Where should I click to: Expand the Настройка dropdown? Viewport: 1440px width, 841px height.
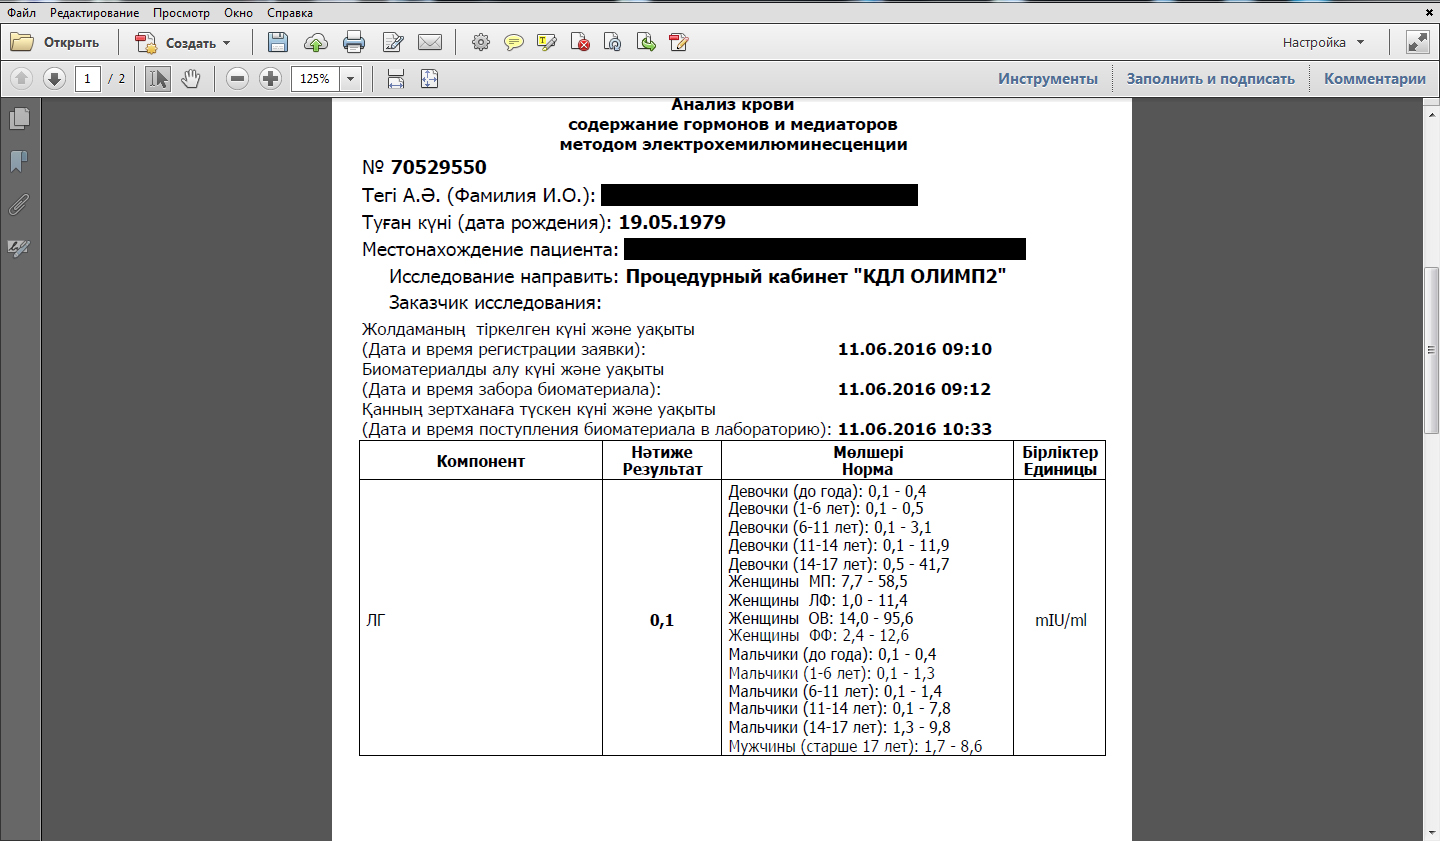pyautogui.click(x=1360, y=43)
